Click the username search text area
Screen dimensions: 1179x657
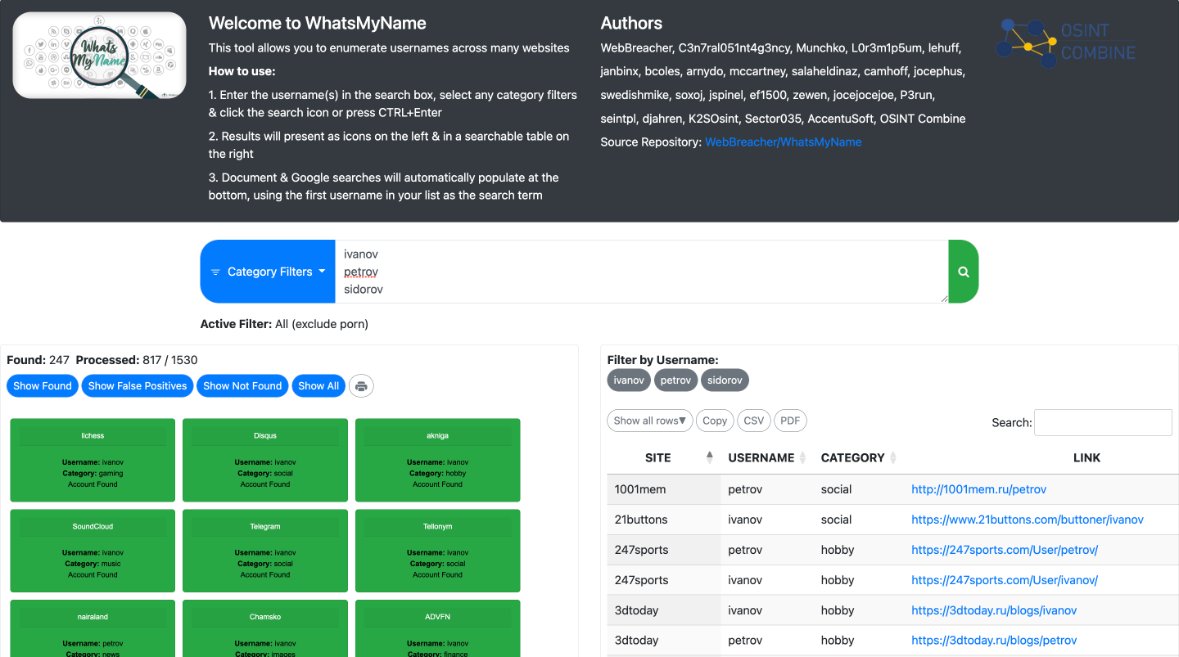tap(641, 271)
